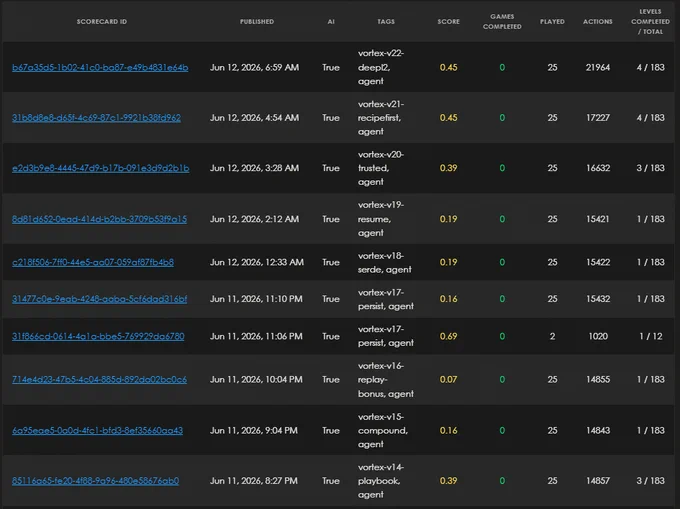Click the TAGS column header

coord(386,21)
